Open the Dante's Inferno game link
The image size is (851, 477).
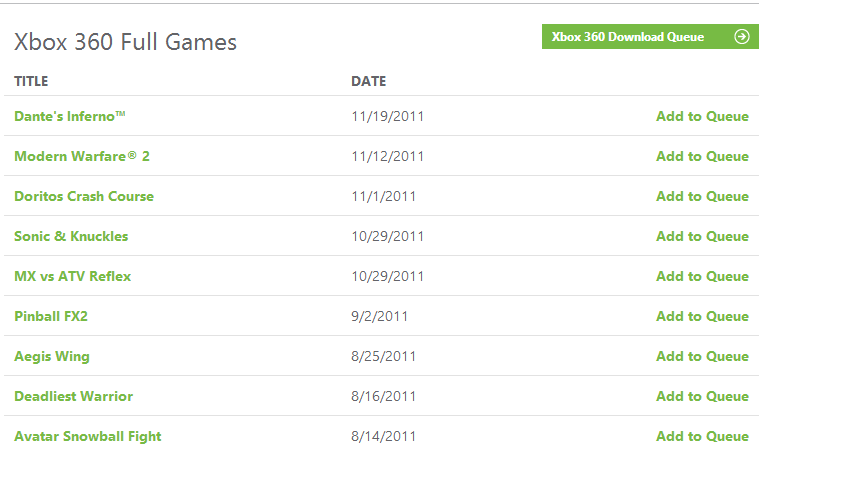[x=69, y=116]
